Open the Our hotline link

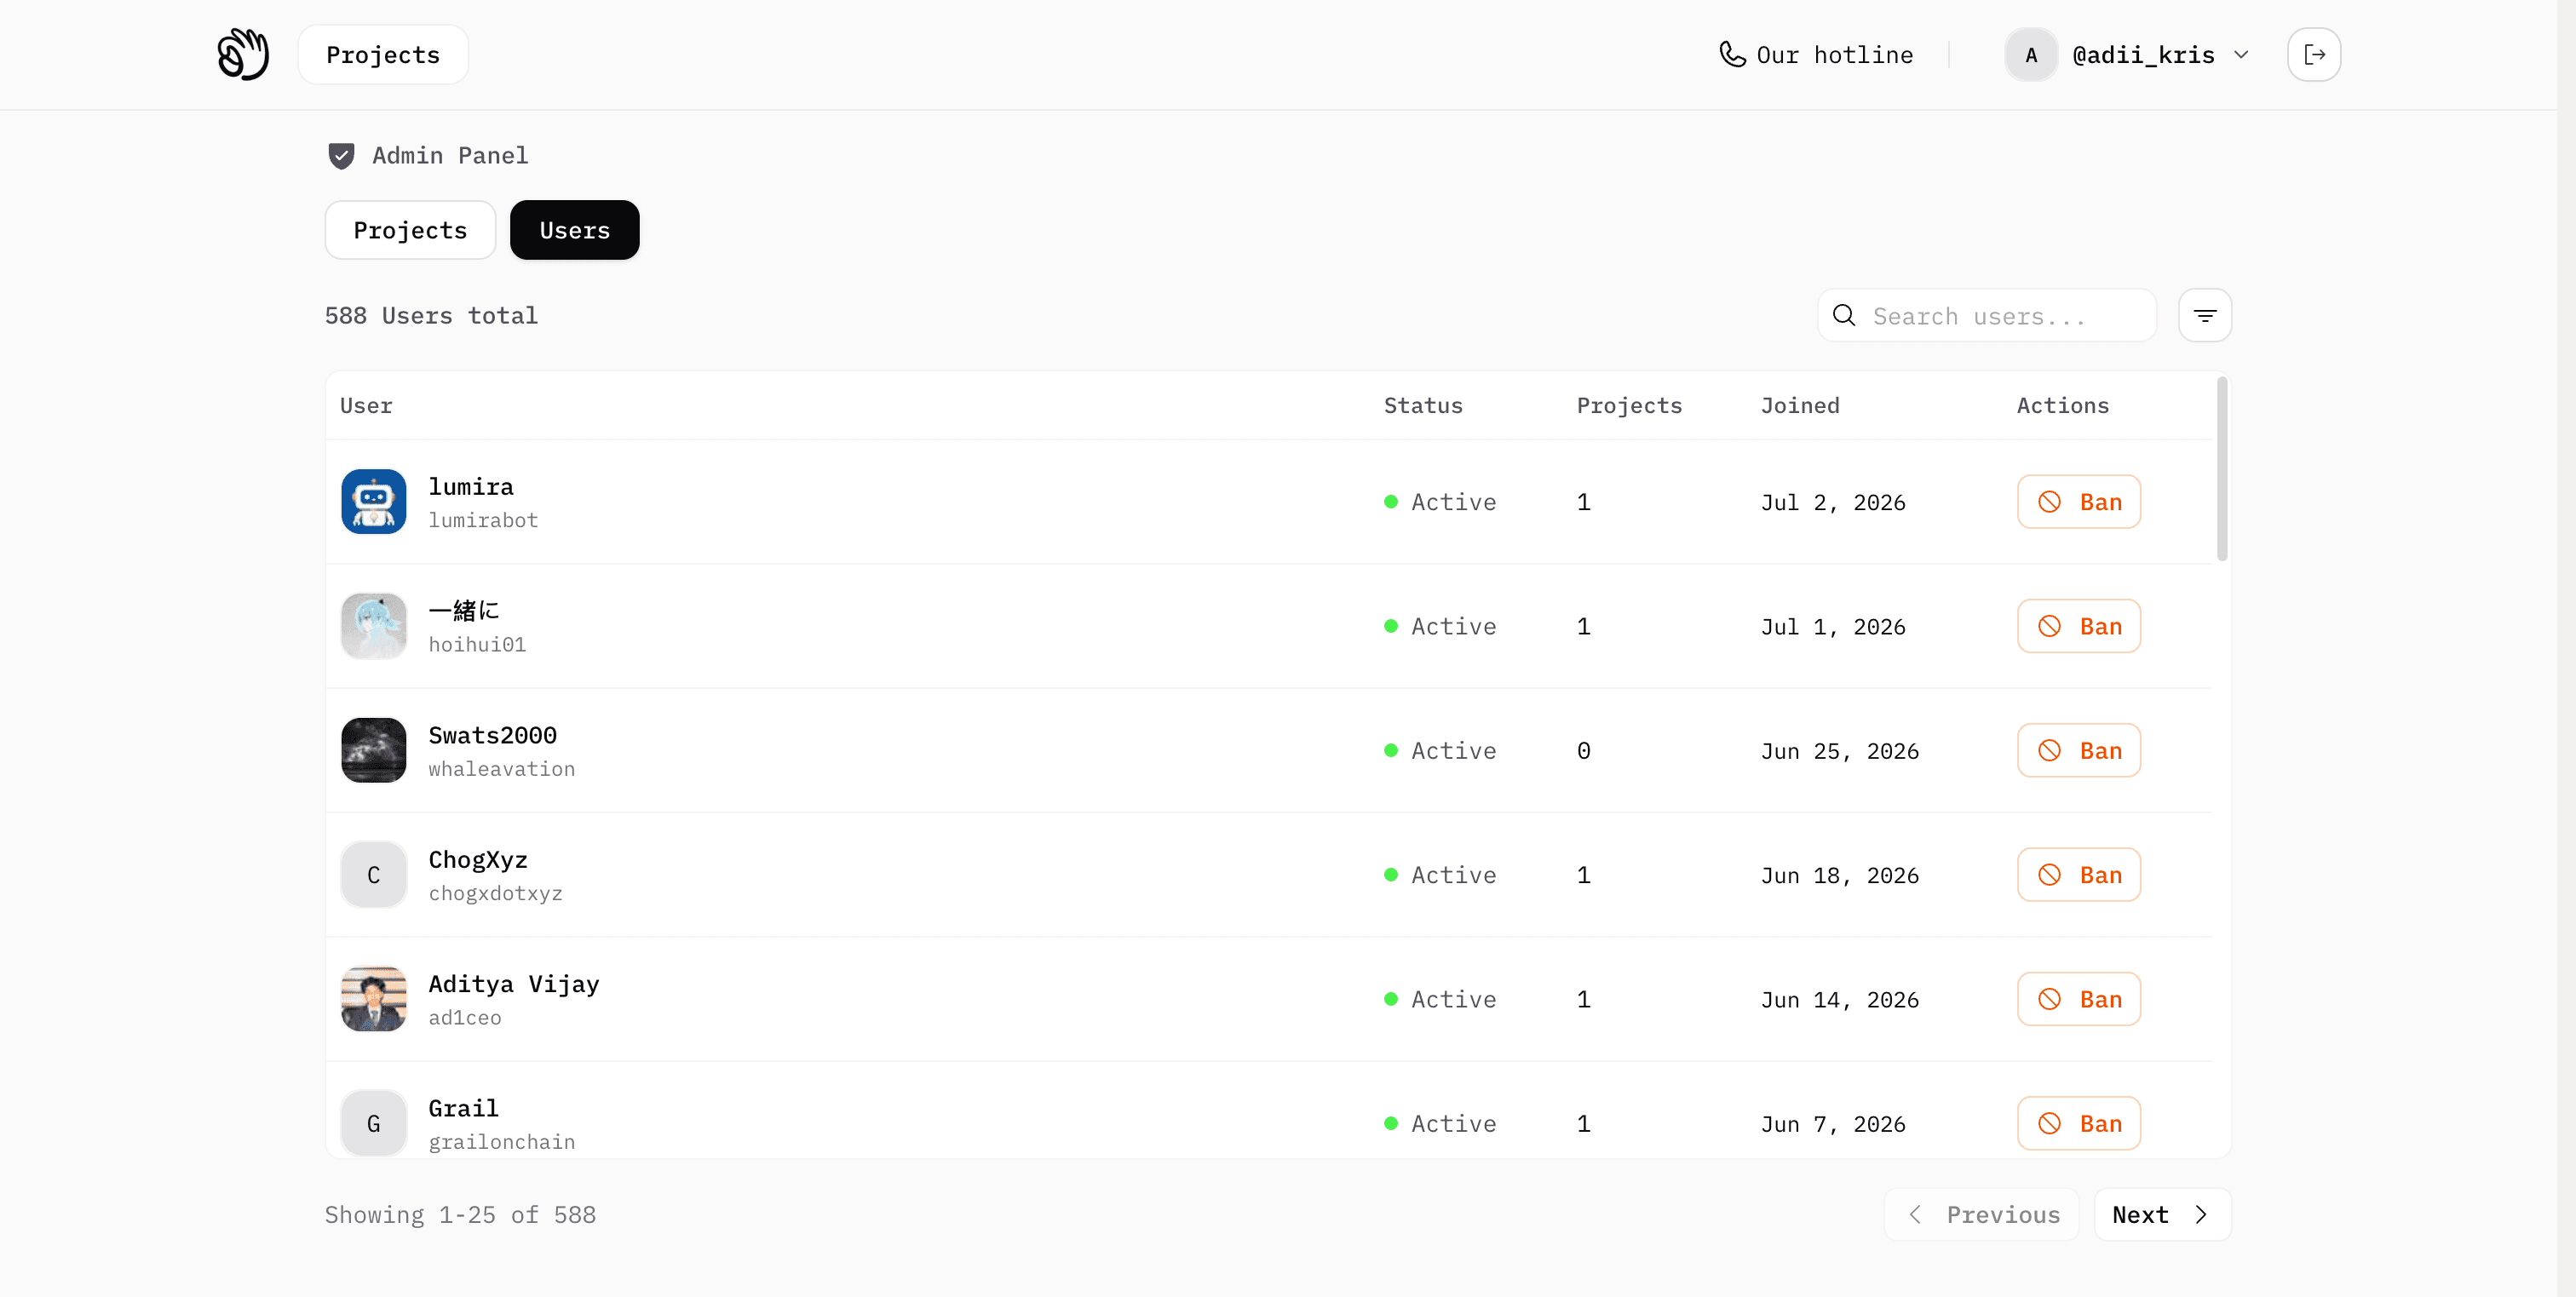coord(1816,55)
